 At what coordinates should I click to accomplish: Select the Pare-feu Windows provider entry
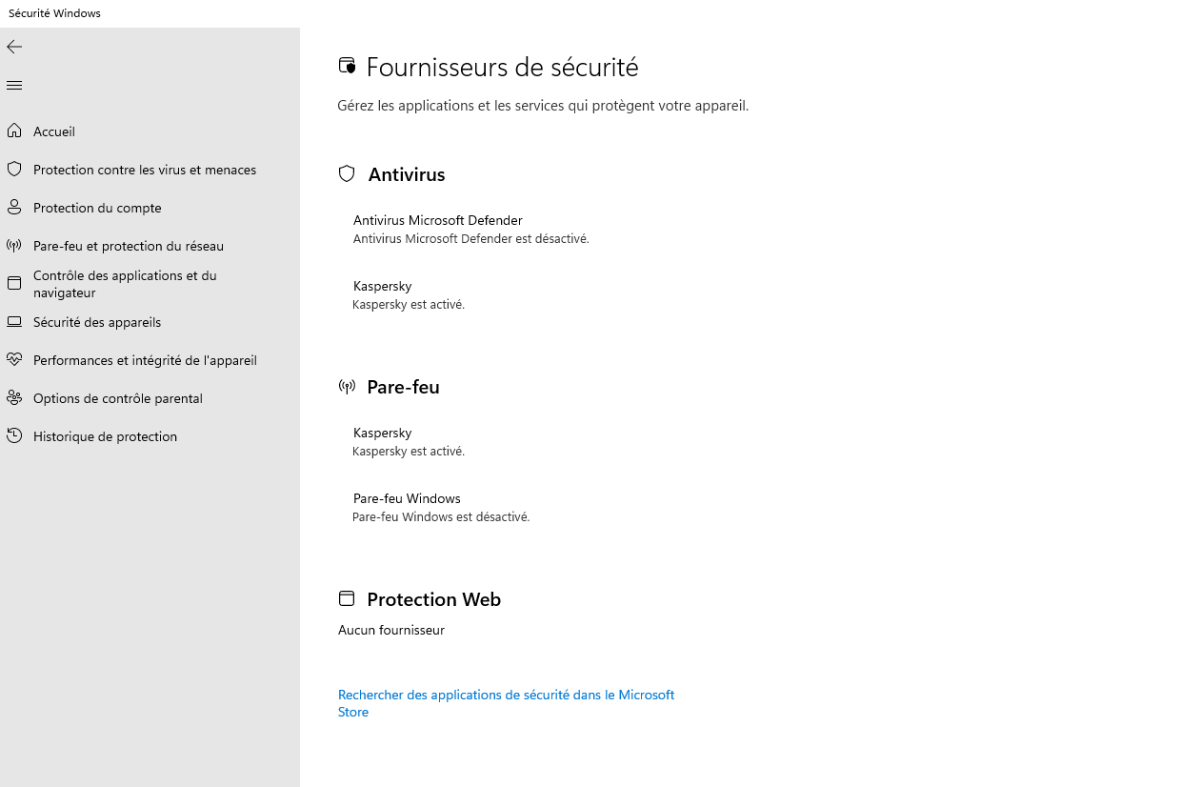click(x=406, y=498)
